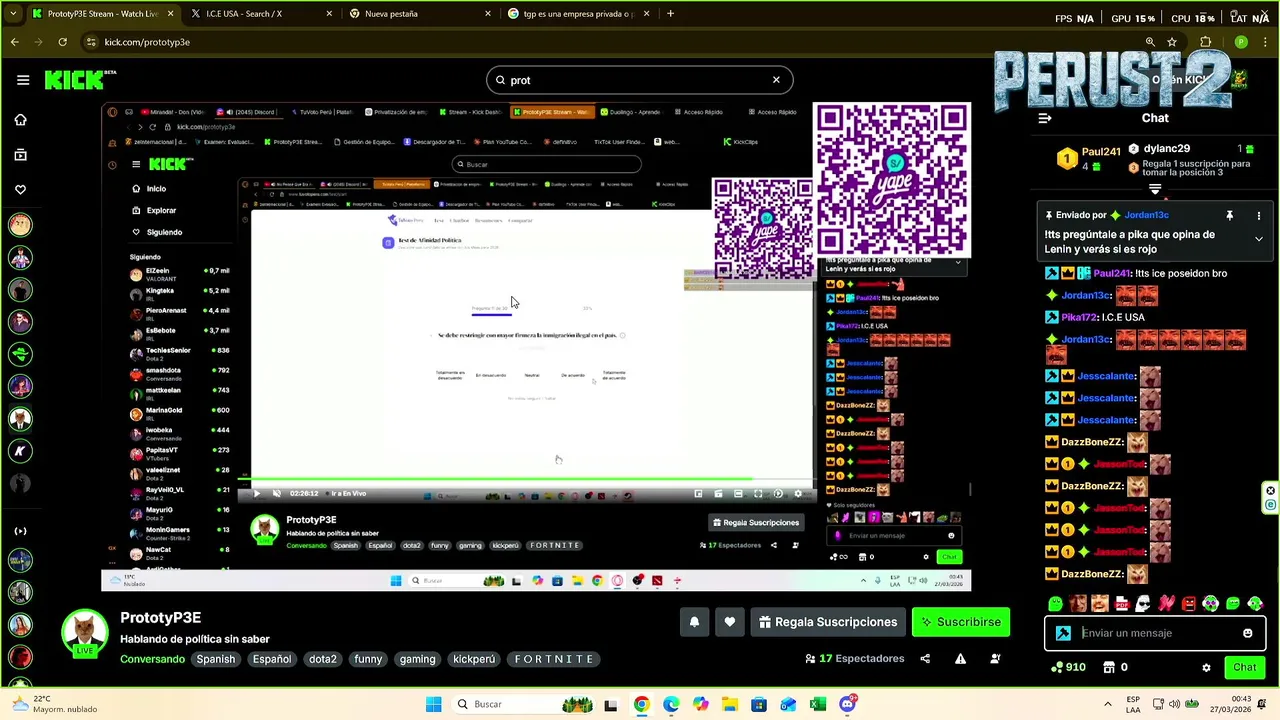Screen dimensions: 1280x720
Task: Open Excel from the taskbar
Action: click(x=818, y=704)
